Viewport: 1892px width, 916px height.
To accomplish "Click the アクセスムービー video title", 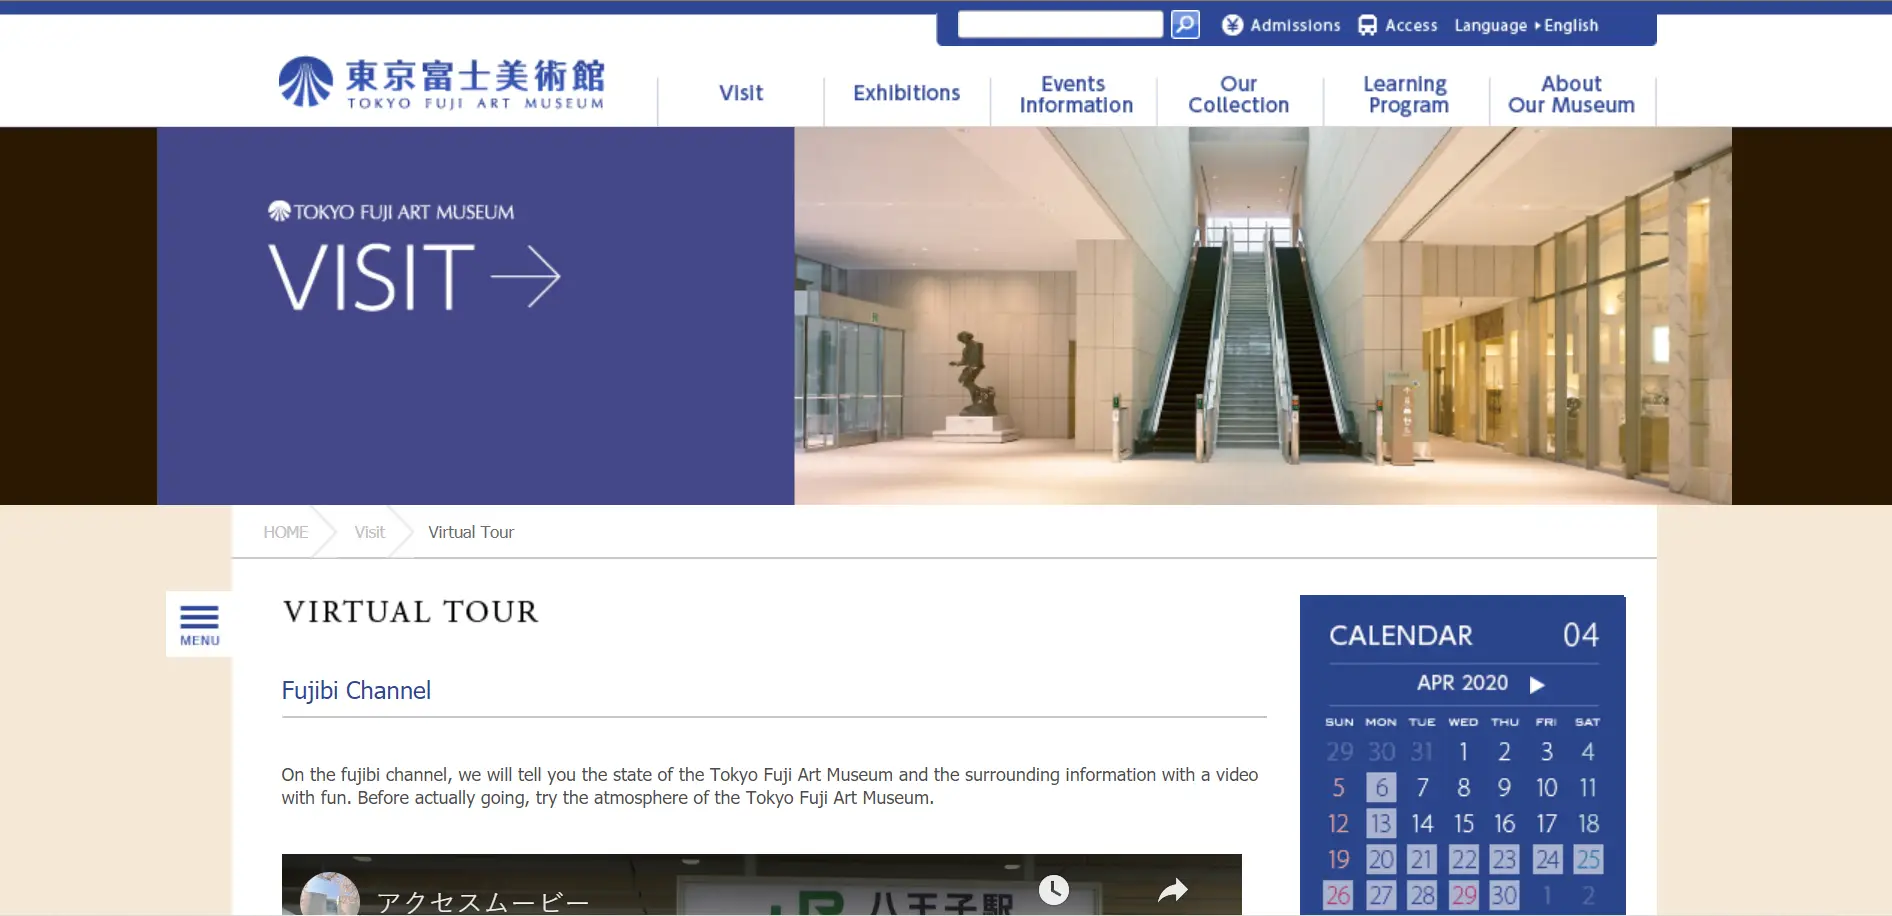I will pyautogui.click(x=483, y=902).
